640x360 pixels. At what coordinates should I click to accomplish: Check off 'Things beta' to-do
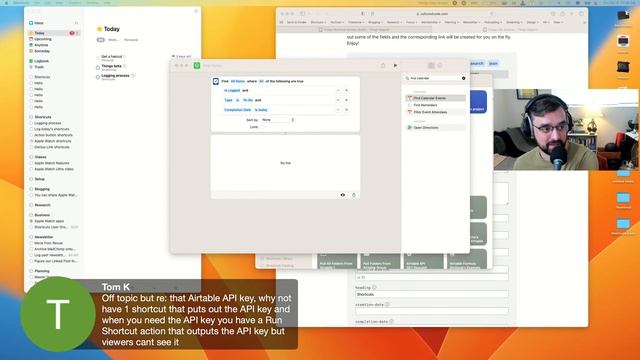coord(98,67)
